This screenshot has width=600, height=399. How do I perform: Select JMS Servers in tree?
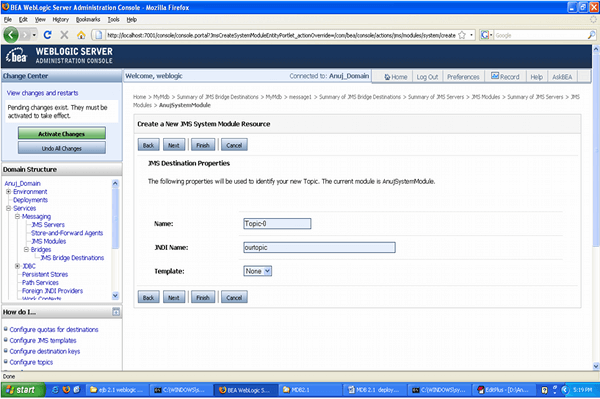48,225
